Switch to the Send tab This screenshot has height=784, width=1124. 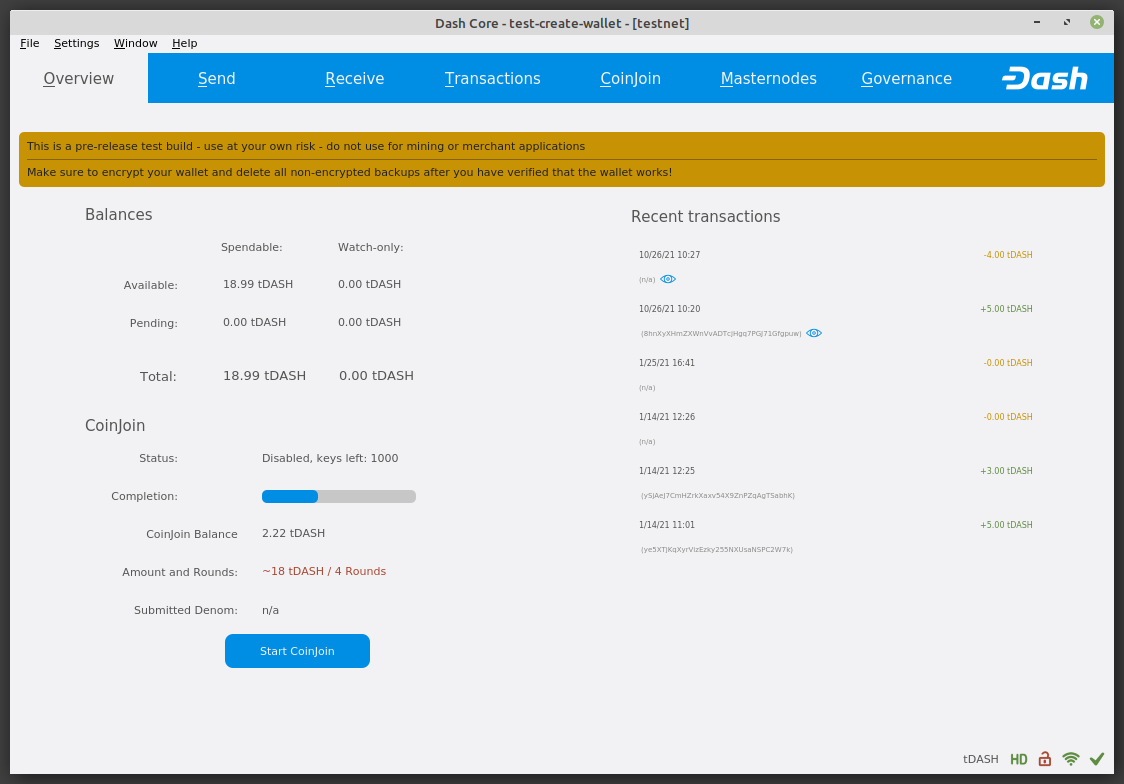(216, 79)
